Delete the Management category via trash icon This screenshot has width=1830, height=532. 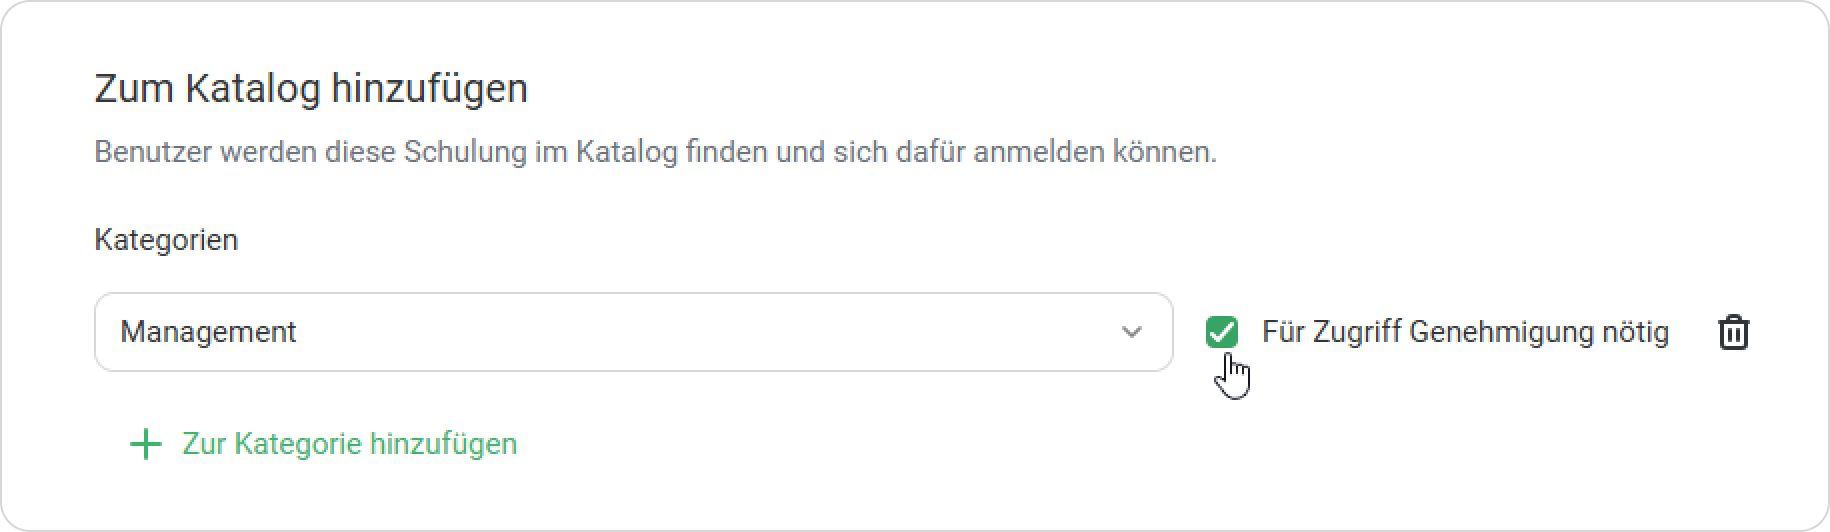(1733, 332)
